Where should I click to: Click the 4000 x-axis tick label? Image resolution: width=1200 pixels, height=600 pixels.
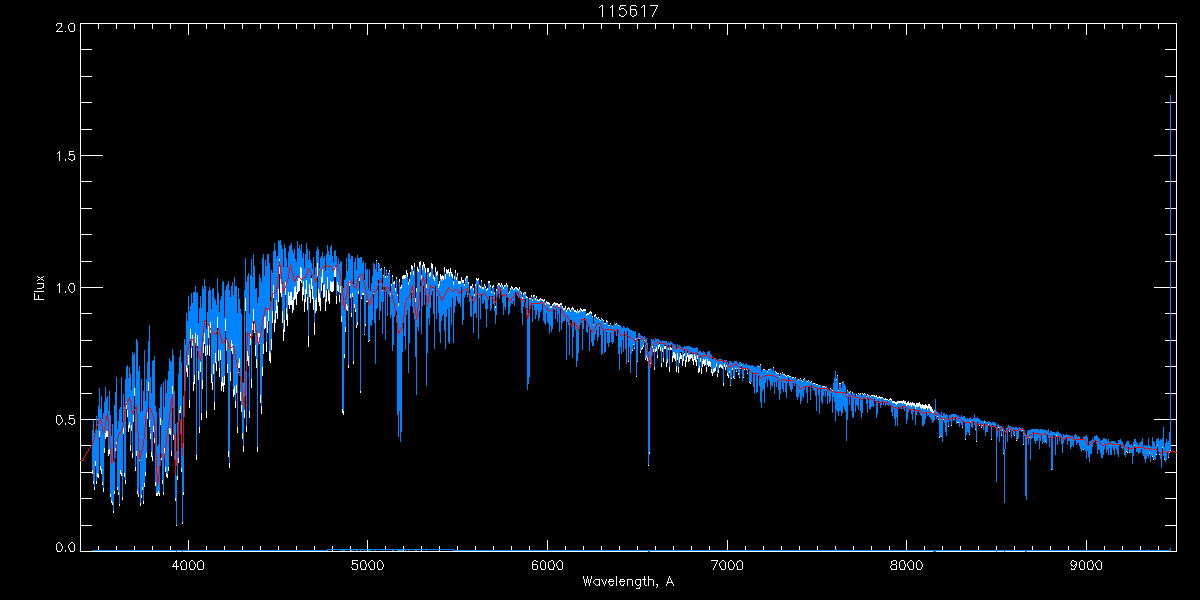pyautogui.click(x=188, y=565)
